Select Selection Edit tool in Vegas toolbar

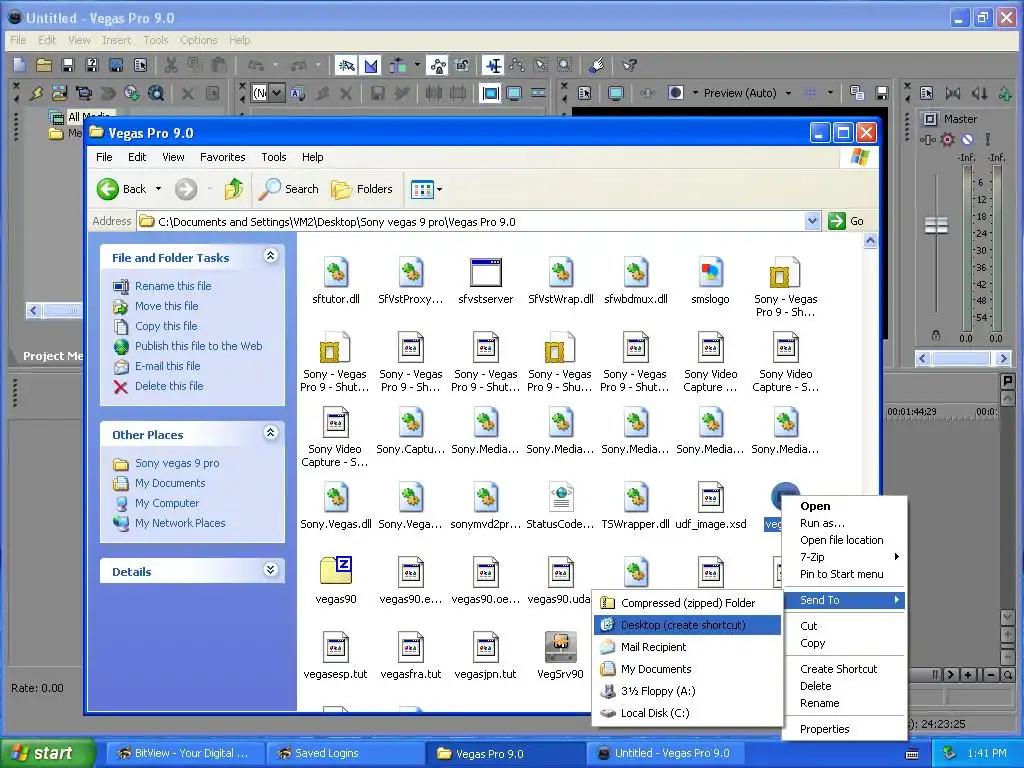(541, 65)
